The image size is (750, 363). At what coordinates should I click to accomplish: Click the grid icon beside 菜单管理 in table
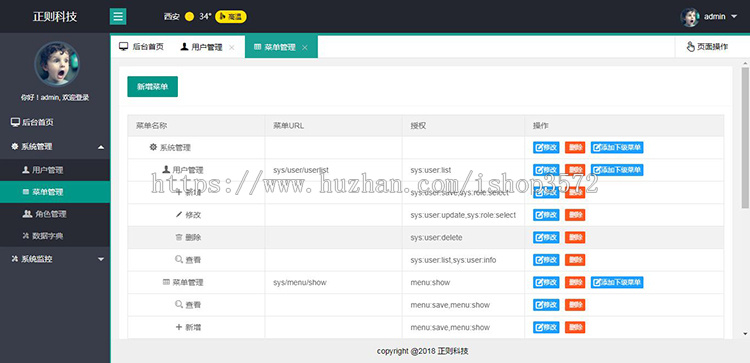click(166, 282)
